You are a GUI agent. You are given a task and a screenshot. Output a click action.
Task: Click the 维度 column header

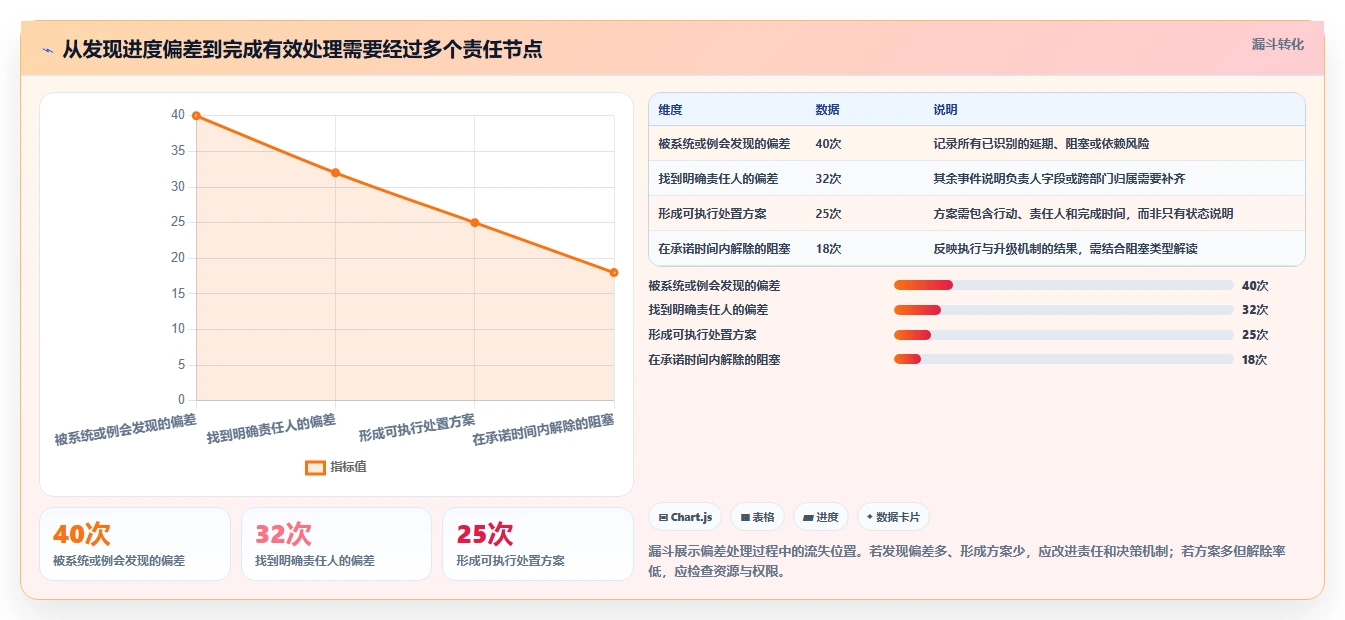[x=671, y=110]
